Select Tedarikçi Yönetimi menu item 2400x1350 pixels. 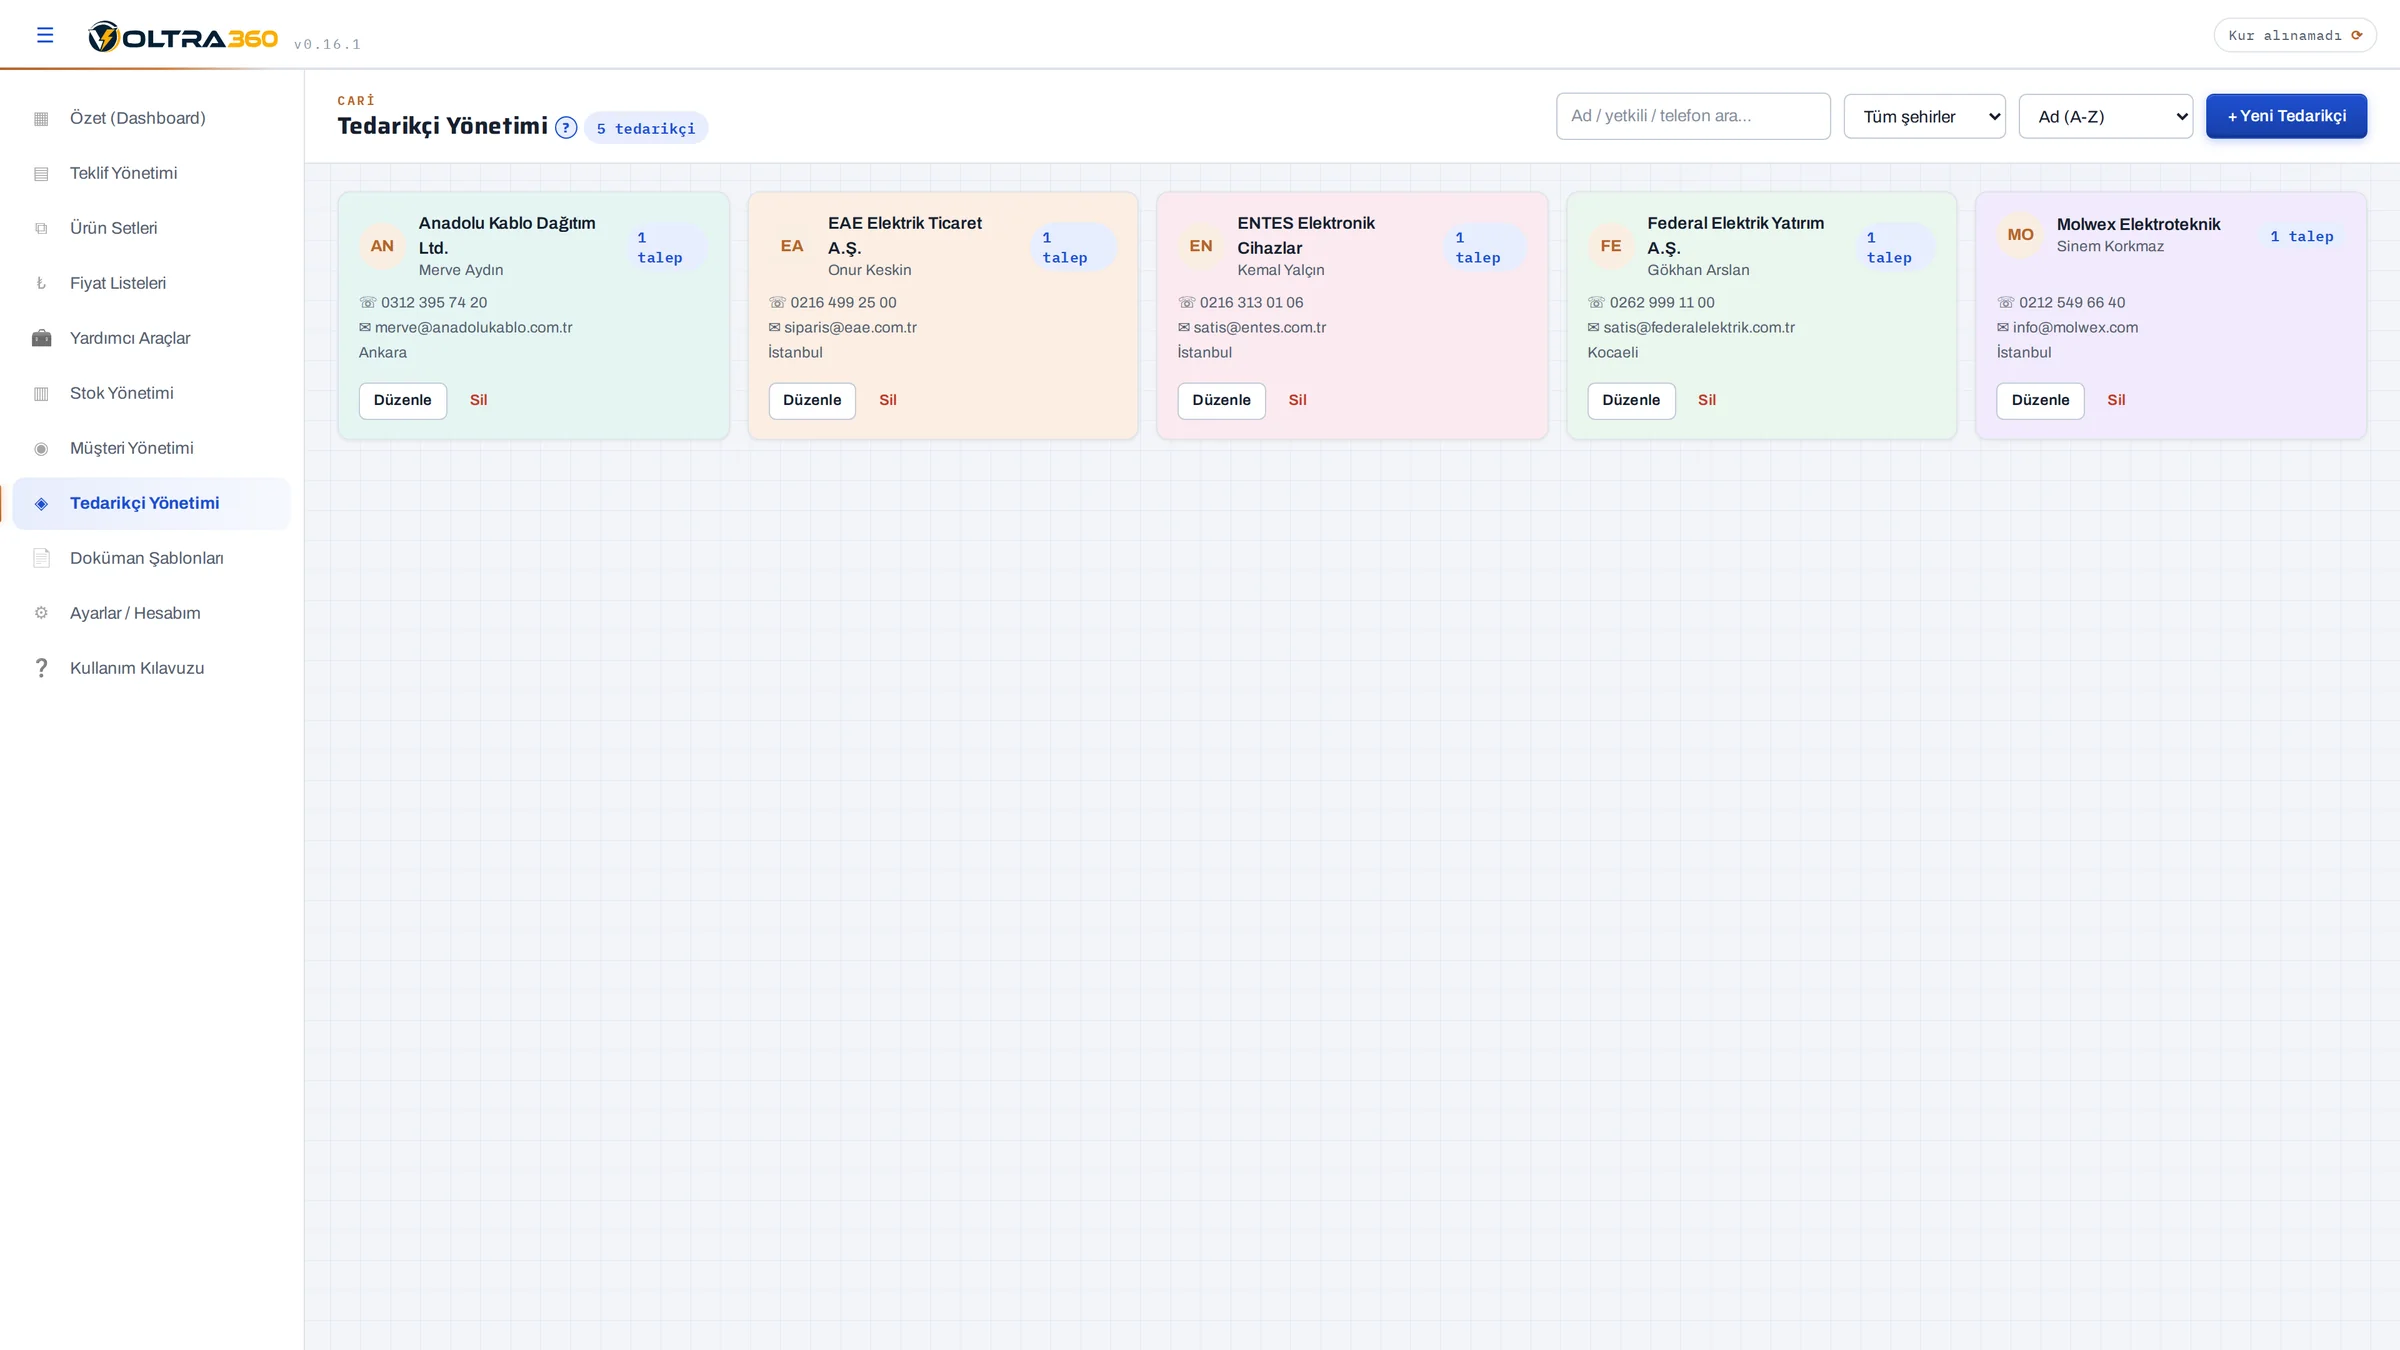click(151, 503)
